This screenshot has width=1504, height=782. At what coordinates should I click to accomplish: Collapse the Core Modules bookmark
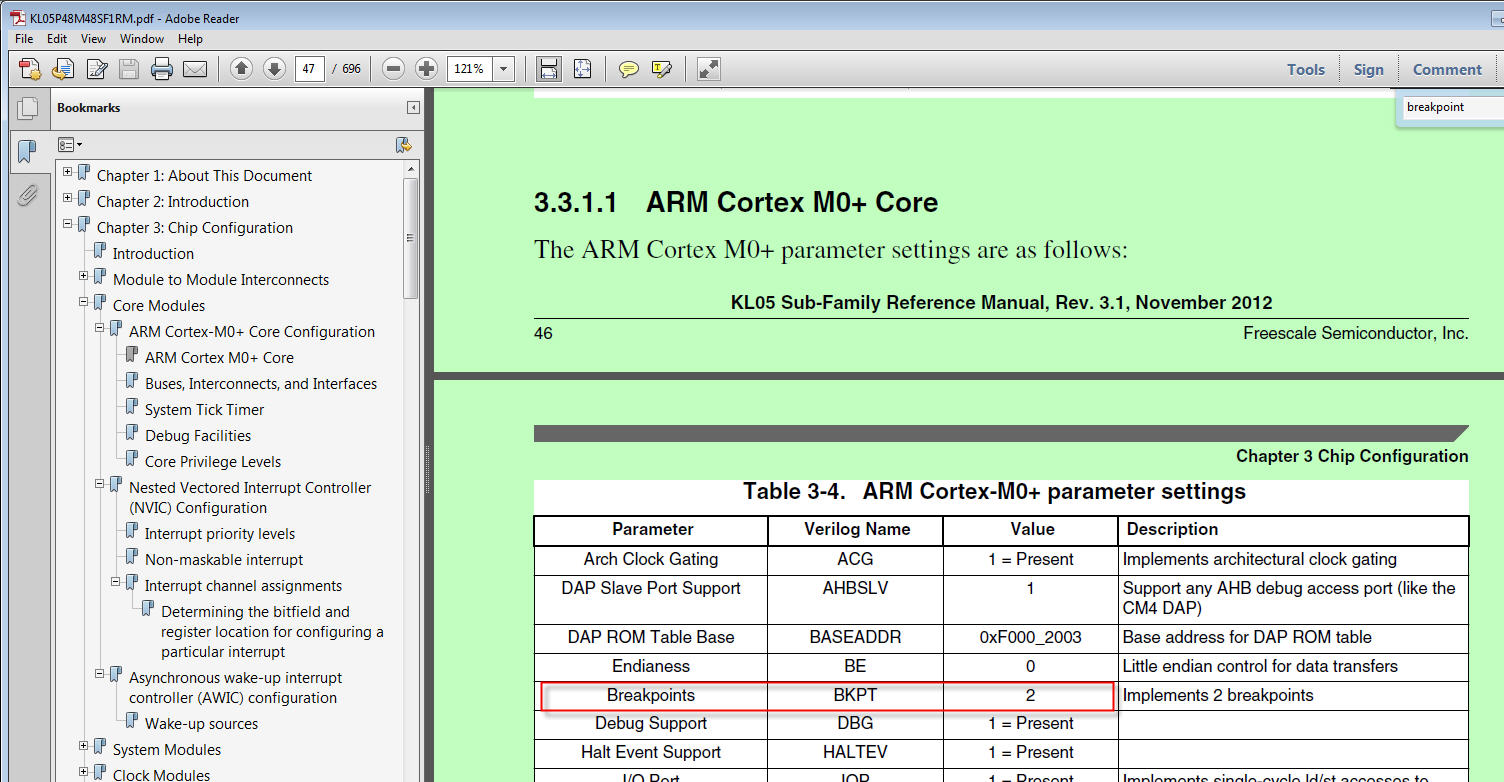click(x=84, y=302)
